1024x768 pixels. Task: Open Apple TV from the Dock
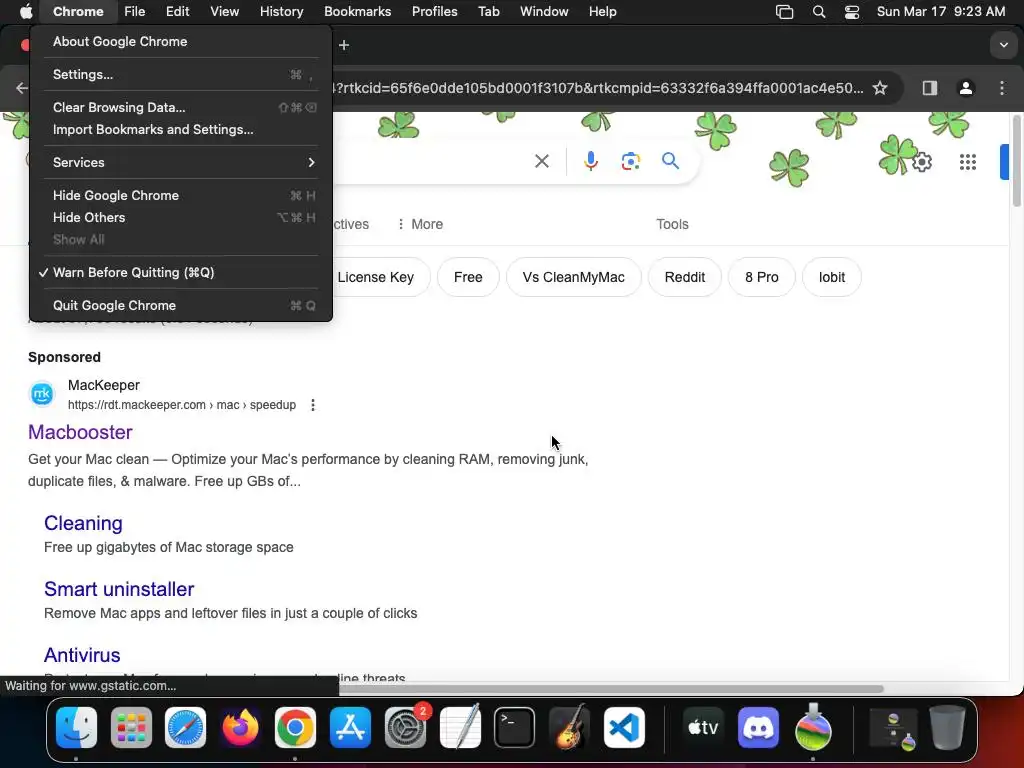point(703,727)
